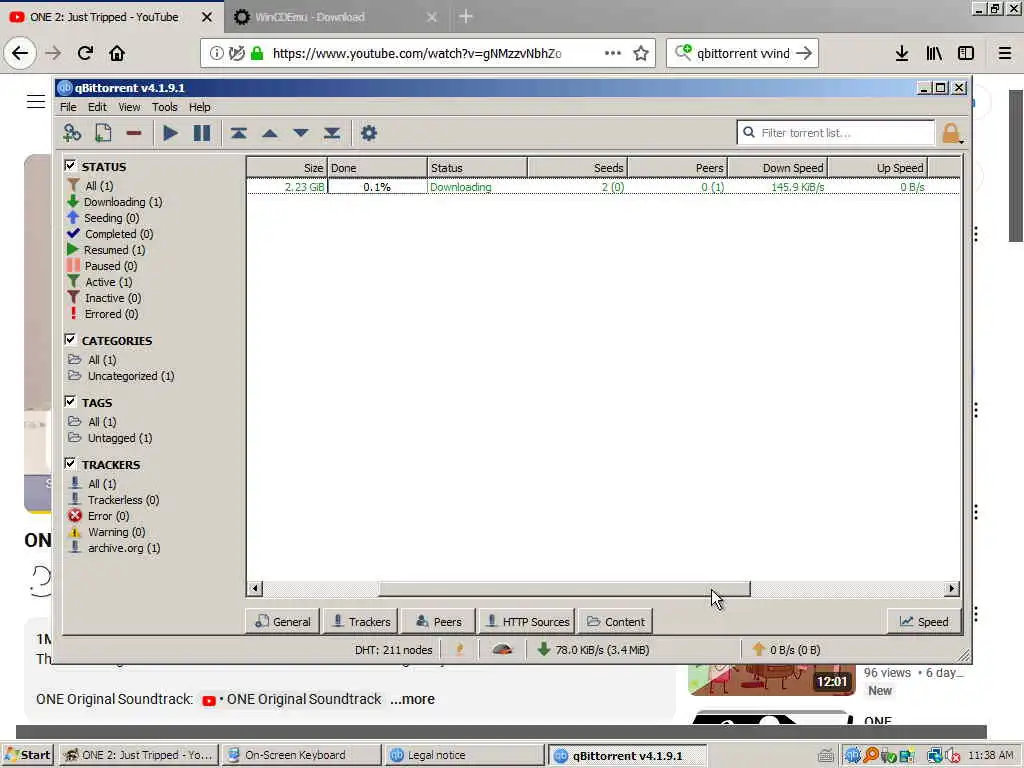Viewport: 1024px width, 768px height.
Task: Click the orange upload speed arrow
Action: click(x=758, y=649)
